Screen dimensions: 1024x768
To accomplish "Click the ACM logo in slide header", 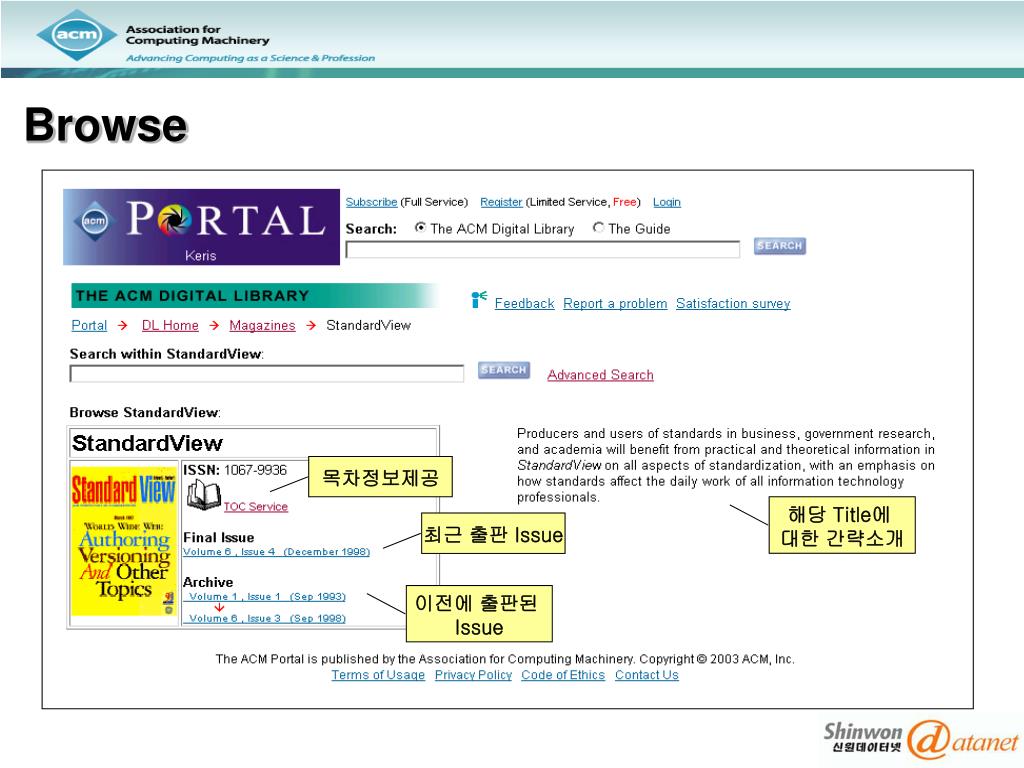I will pos(78,34).
